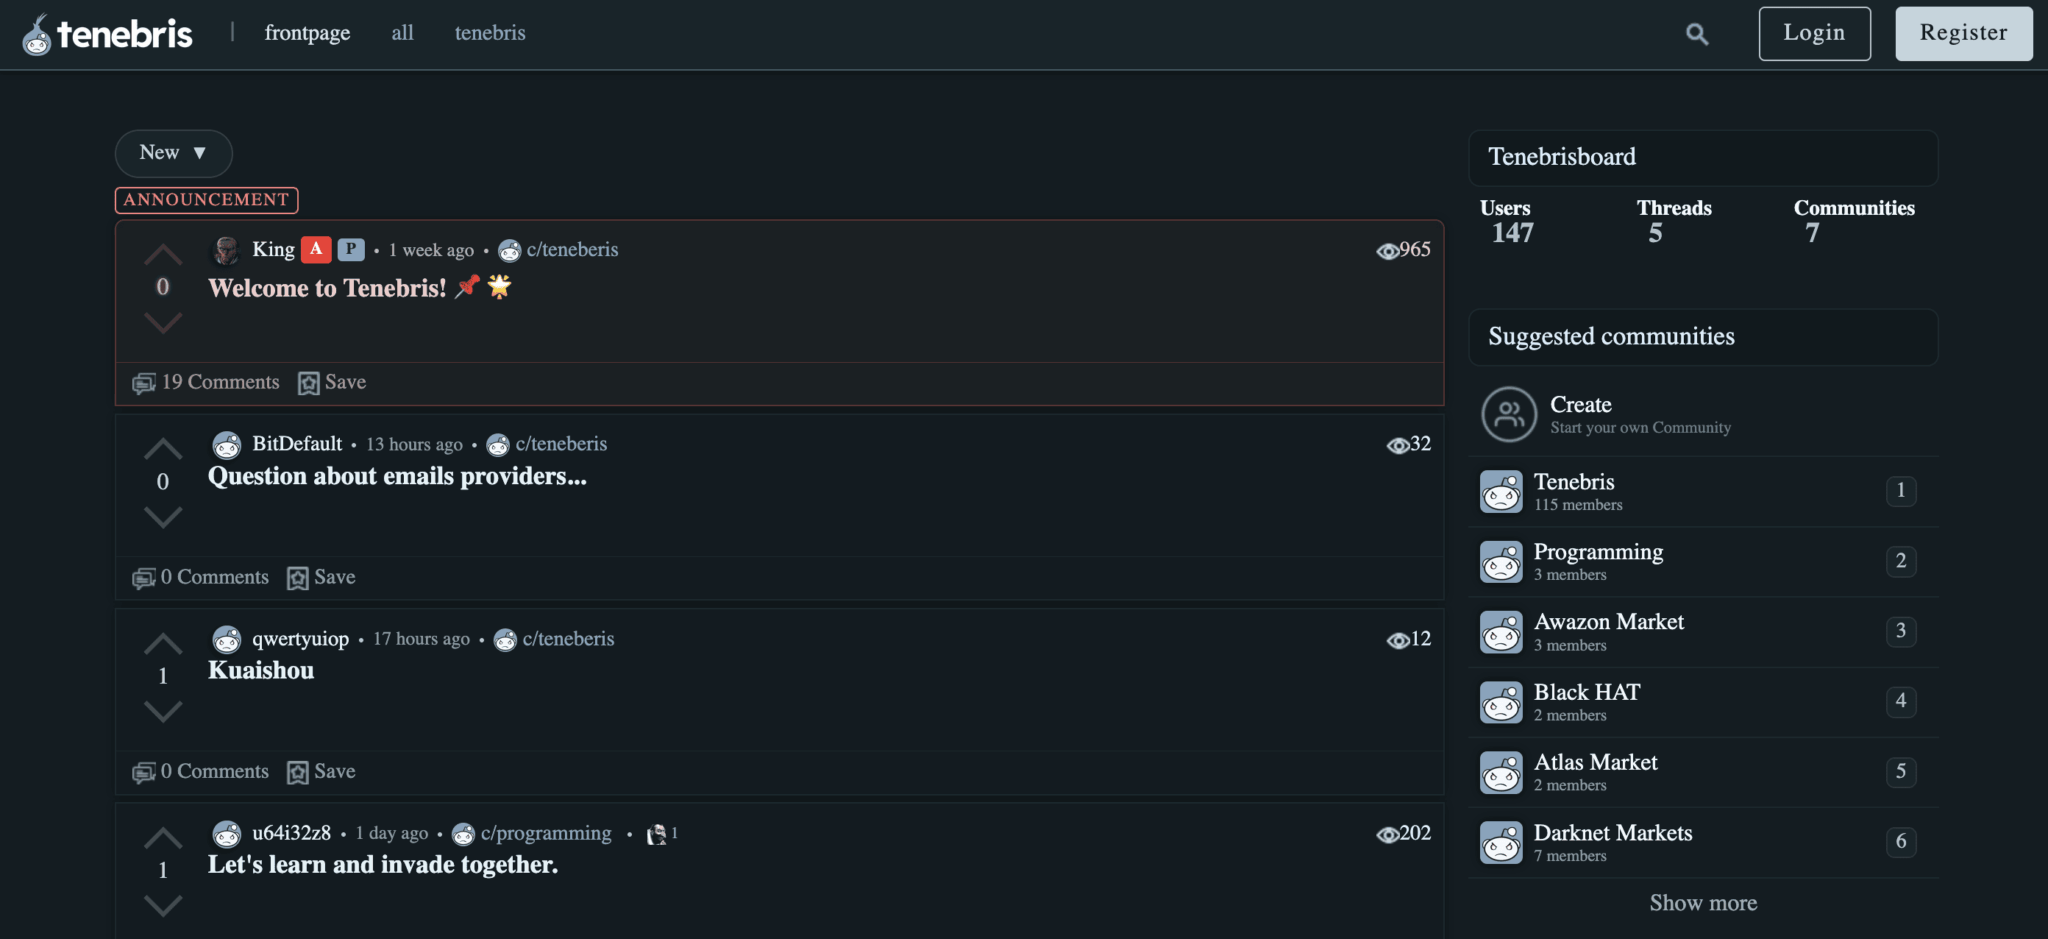The image size is (2048, 939).
Task: Upvote the Welcome to Tenebris post
Action: pyautogui.click(x=163, y=254)
